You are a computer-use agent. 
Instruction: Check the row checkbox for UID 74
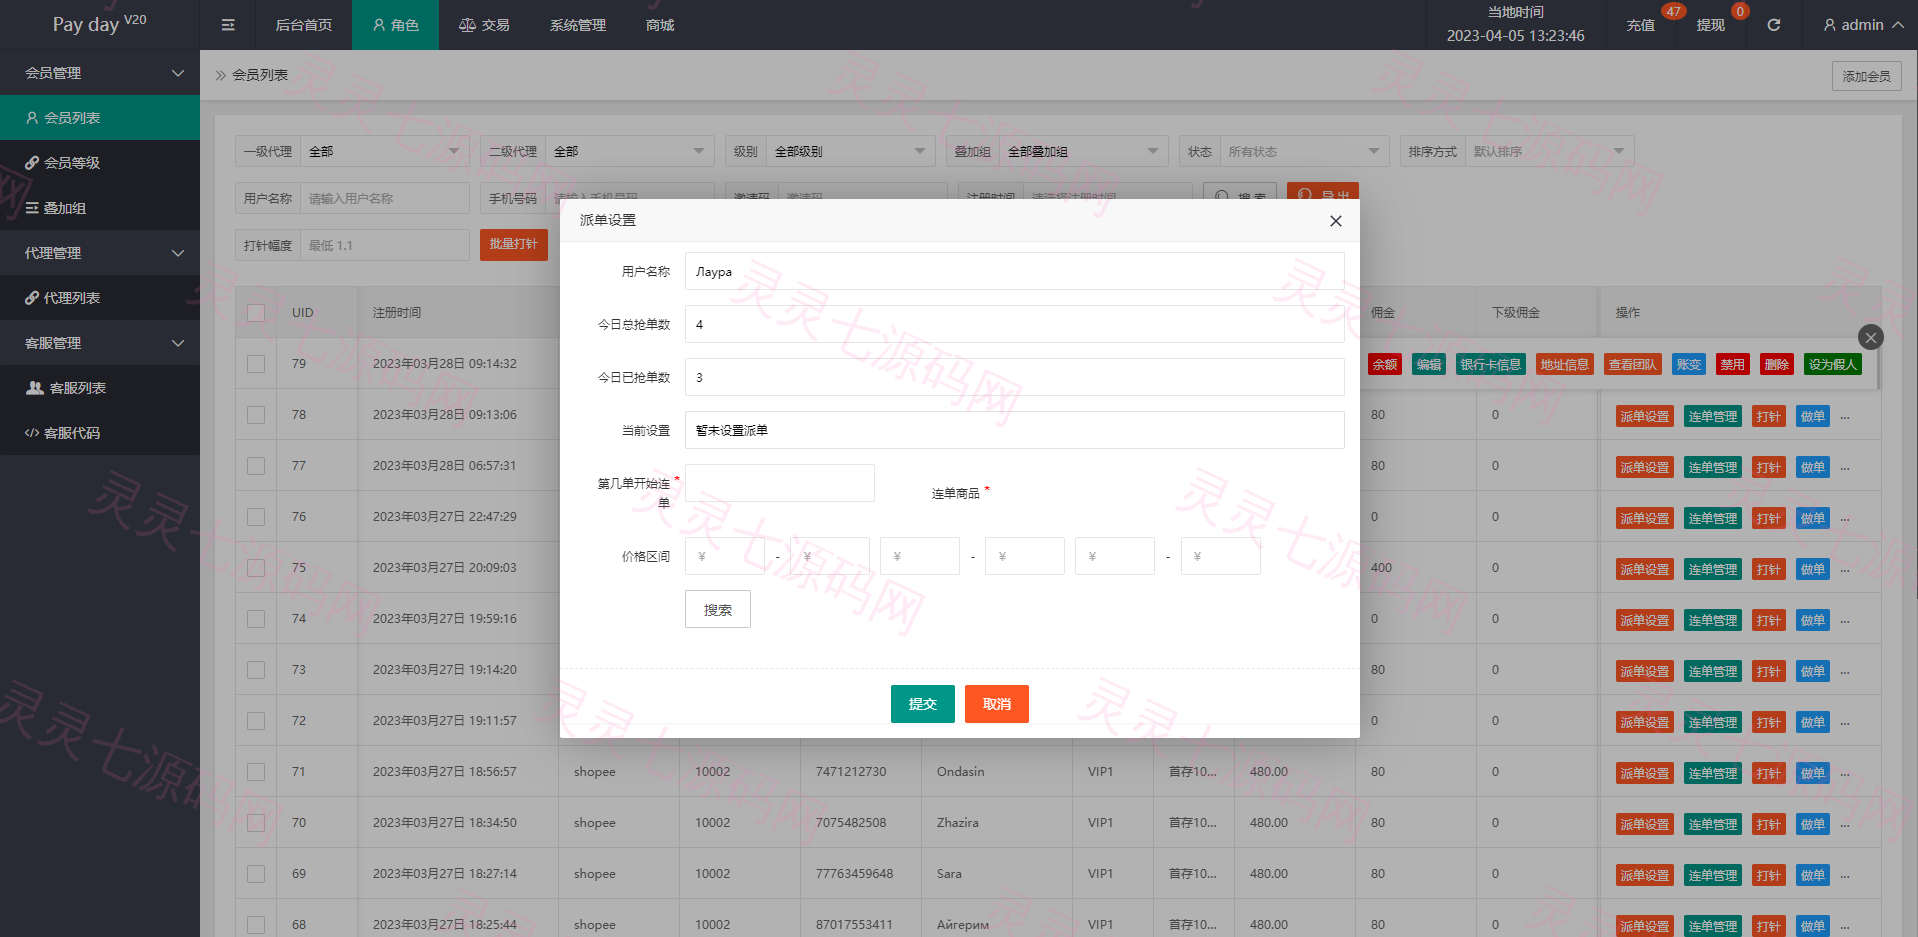[x=256, y=619]
